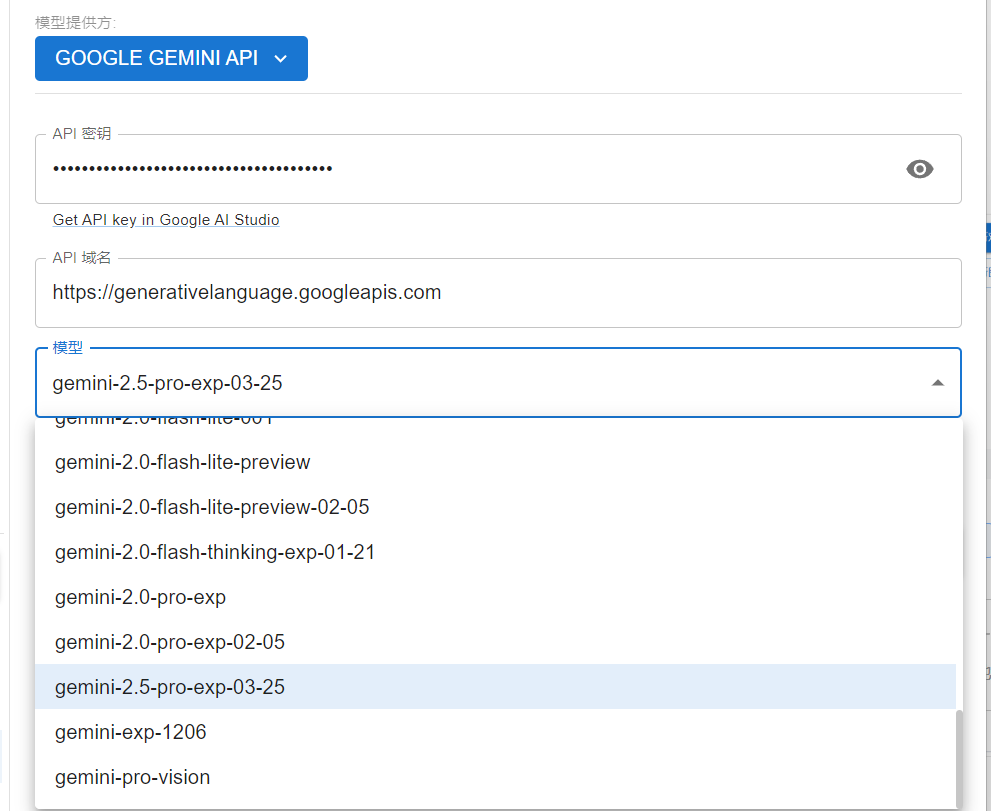Click the model combo box showing gemini-2.5-pro-exp-03-25

(498, 382)
